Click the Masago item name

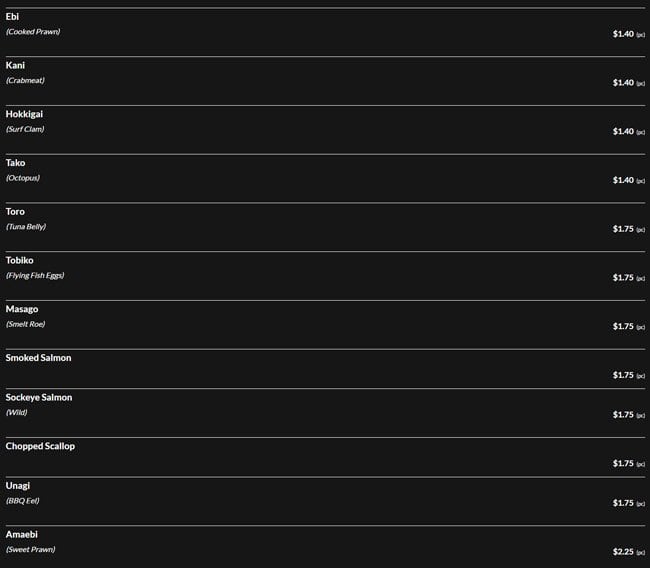click(x=22, y=309)
